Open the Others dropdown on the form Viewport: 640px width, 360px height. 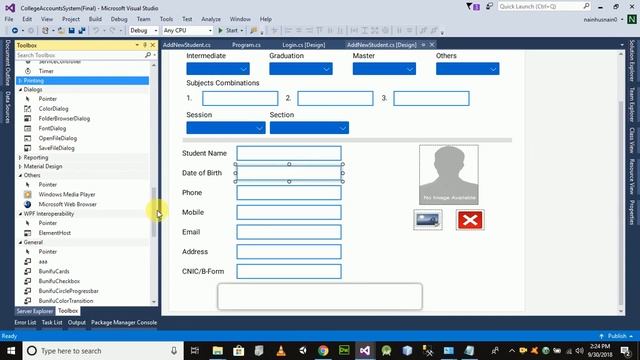click(x=467, y=69)
